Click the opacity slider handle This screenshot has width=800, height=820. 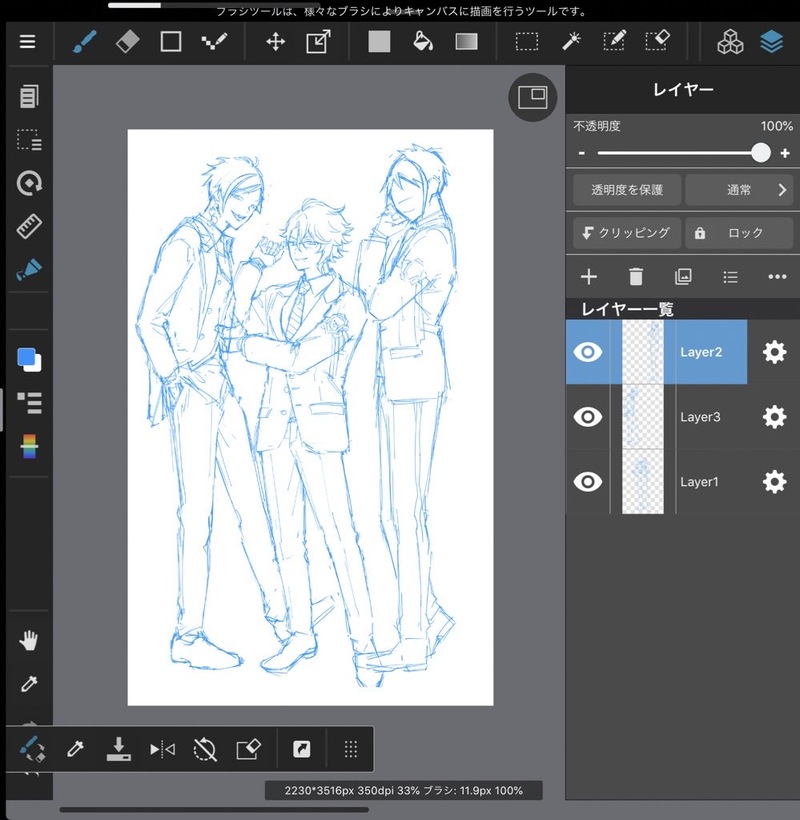point(761,153)
